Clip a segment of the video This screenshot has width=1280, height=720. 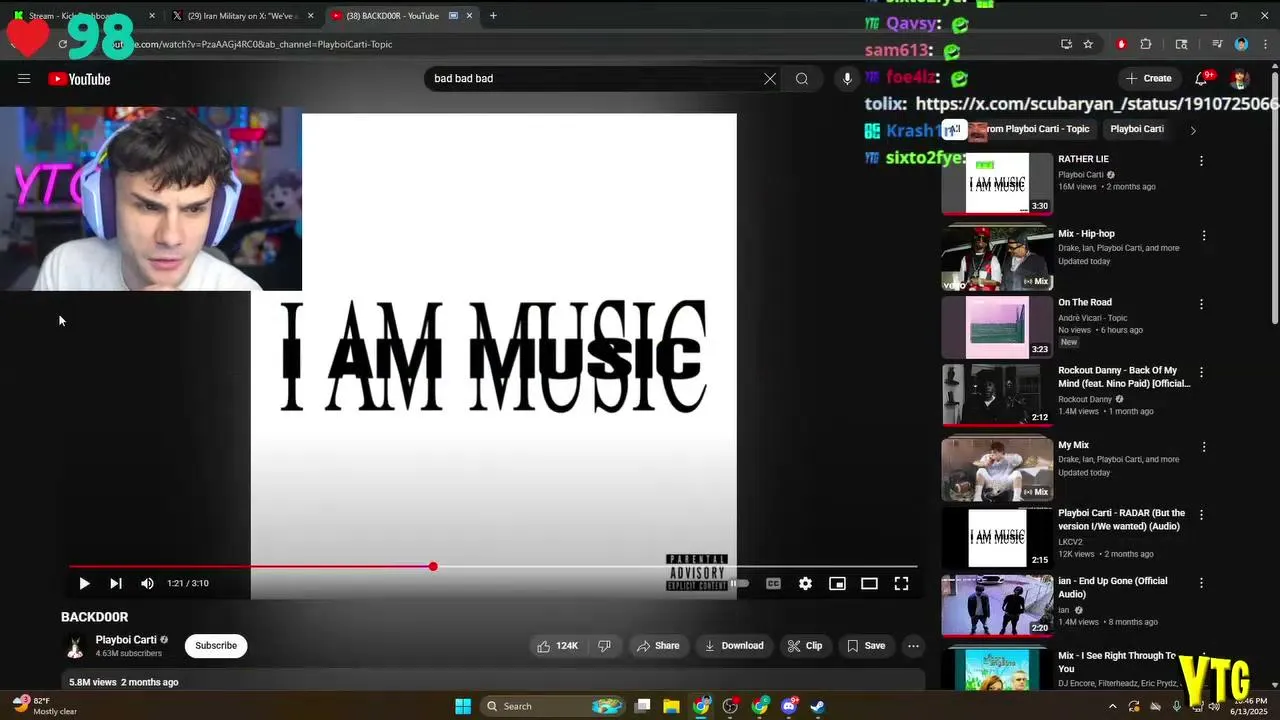(805, 646)
